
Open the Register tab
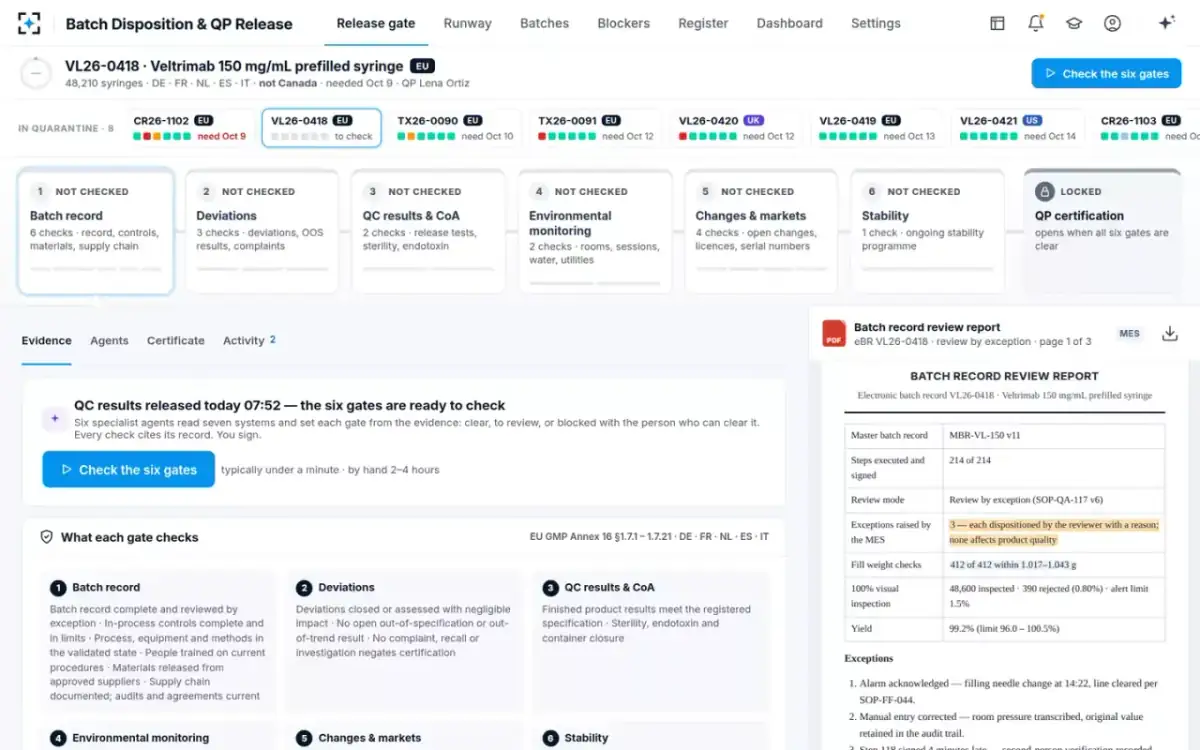point(703,23)
